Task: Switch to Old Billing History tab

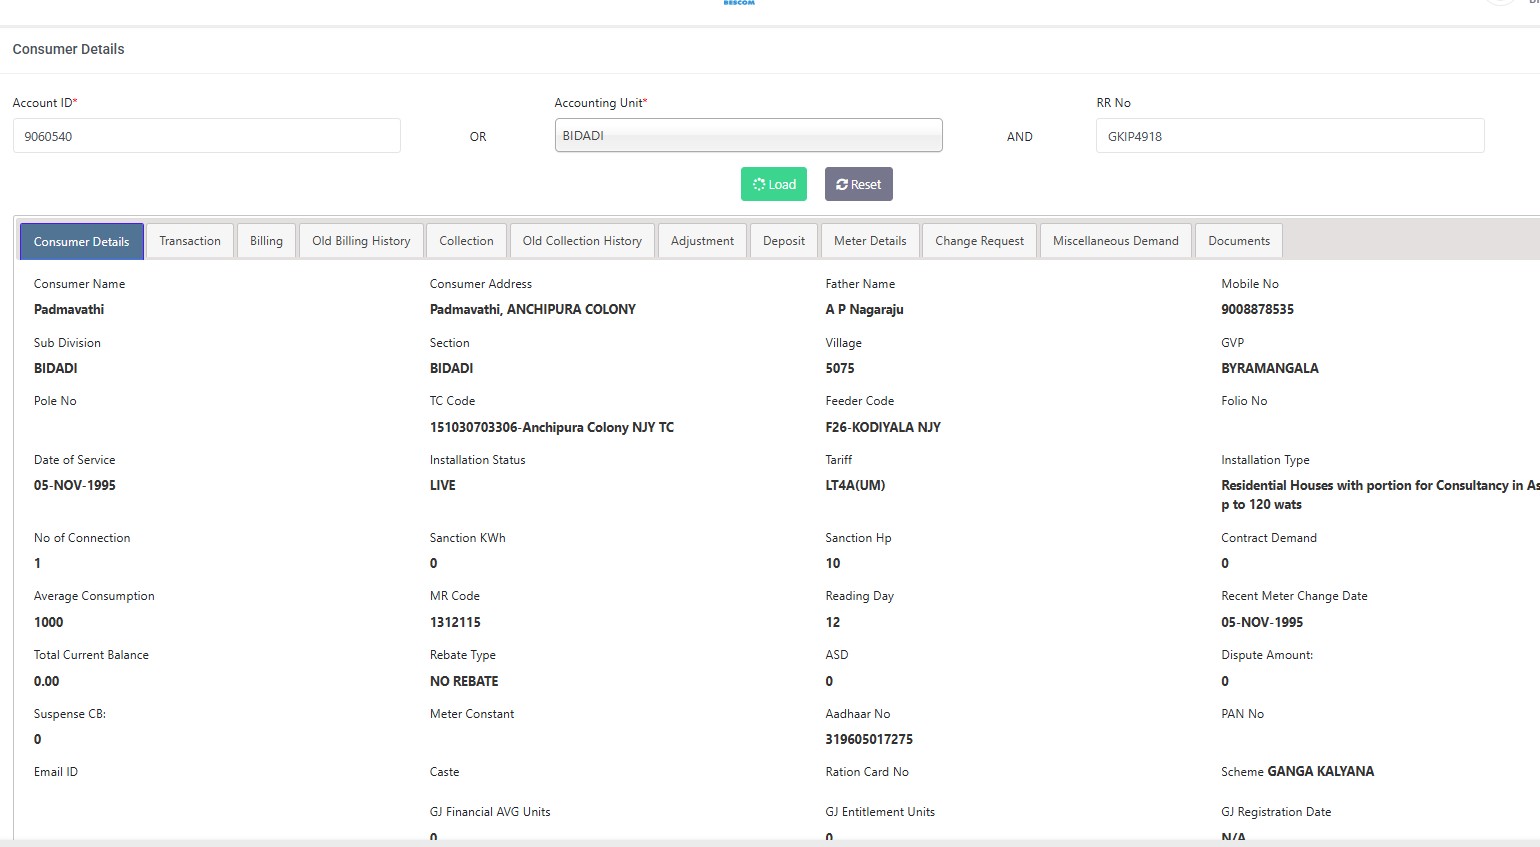Action: coord(361,241)
